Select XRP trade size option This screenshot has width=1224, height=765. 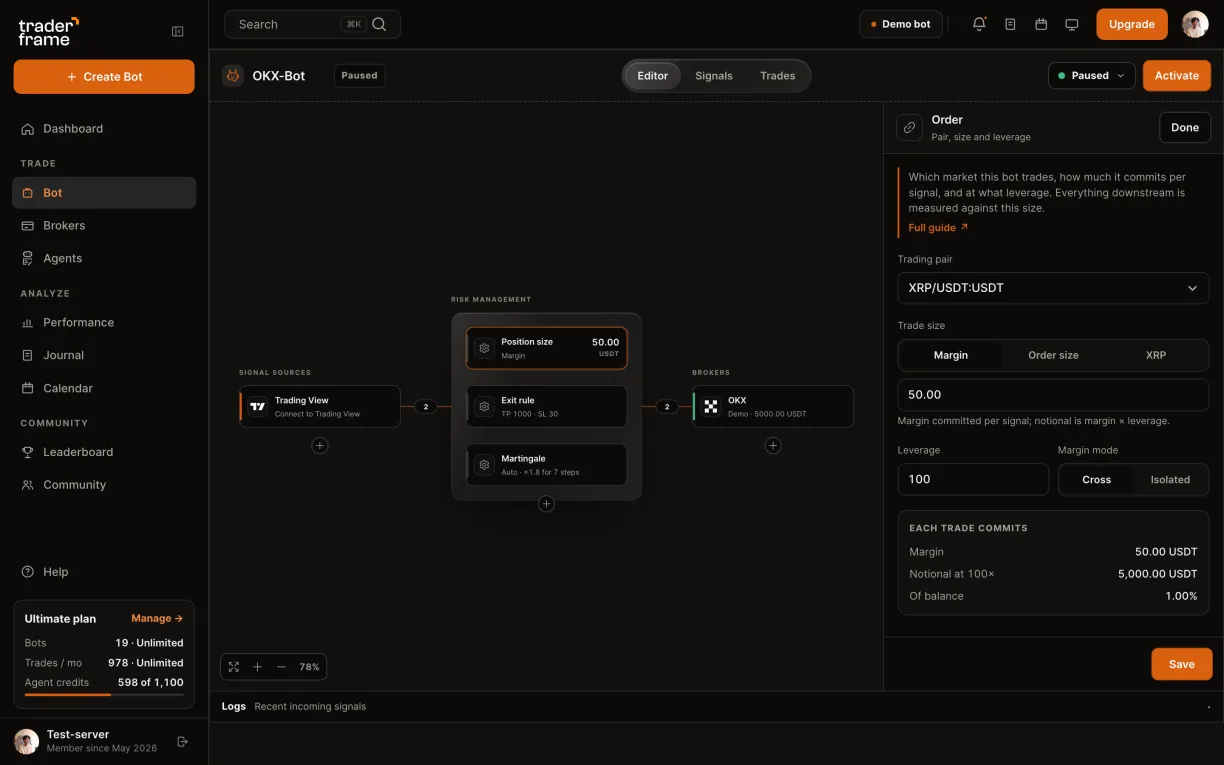point(1156,355)
